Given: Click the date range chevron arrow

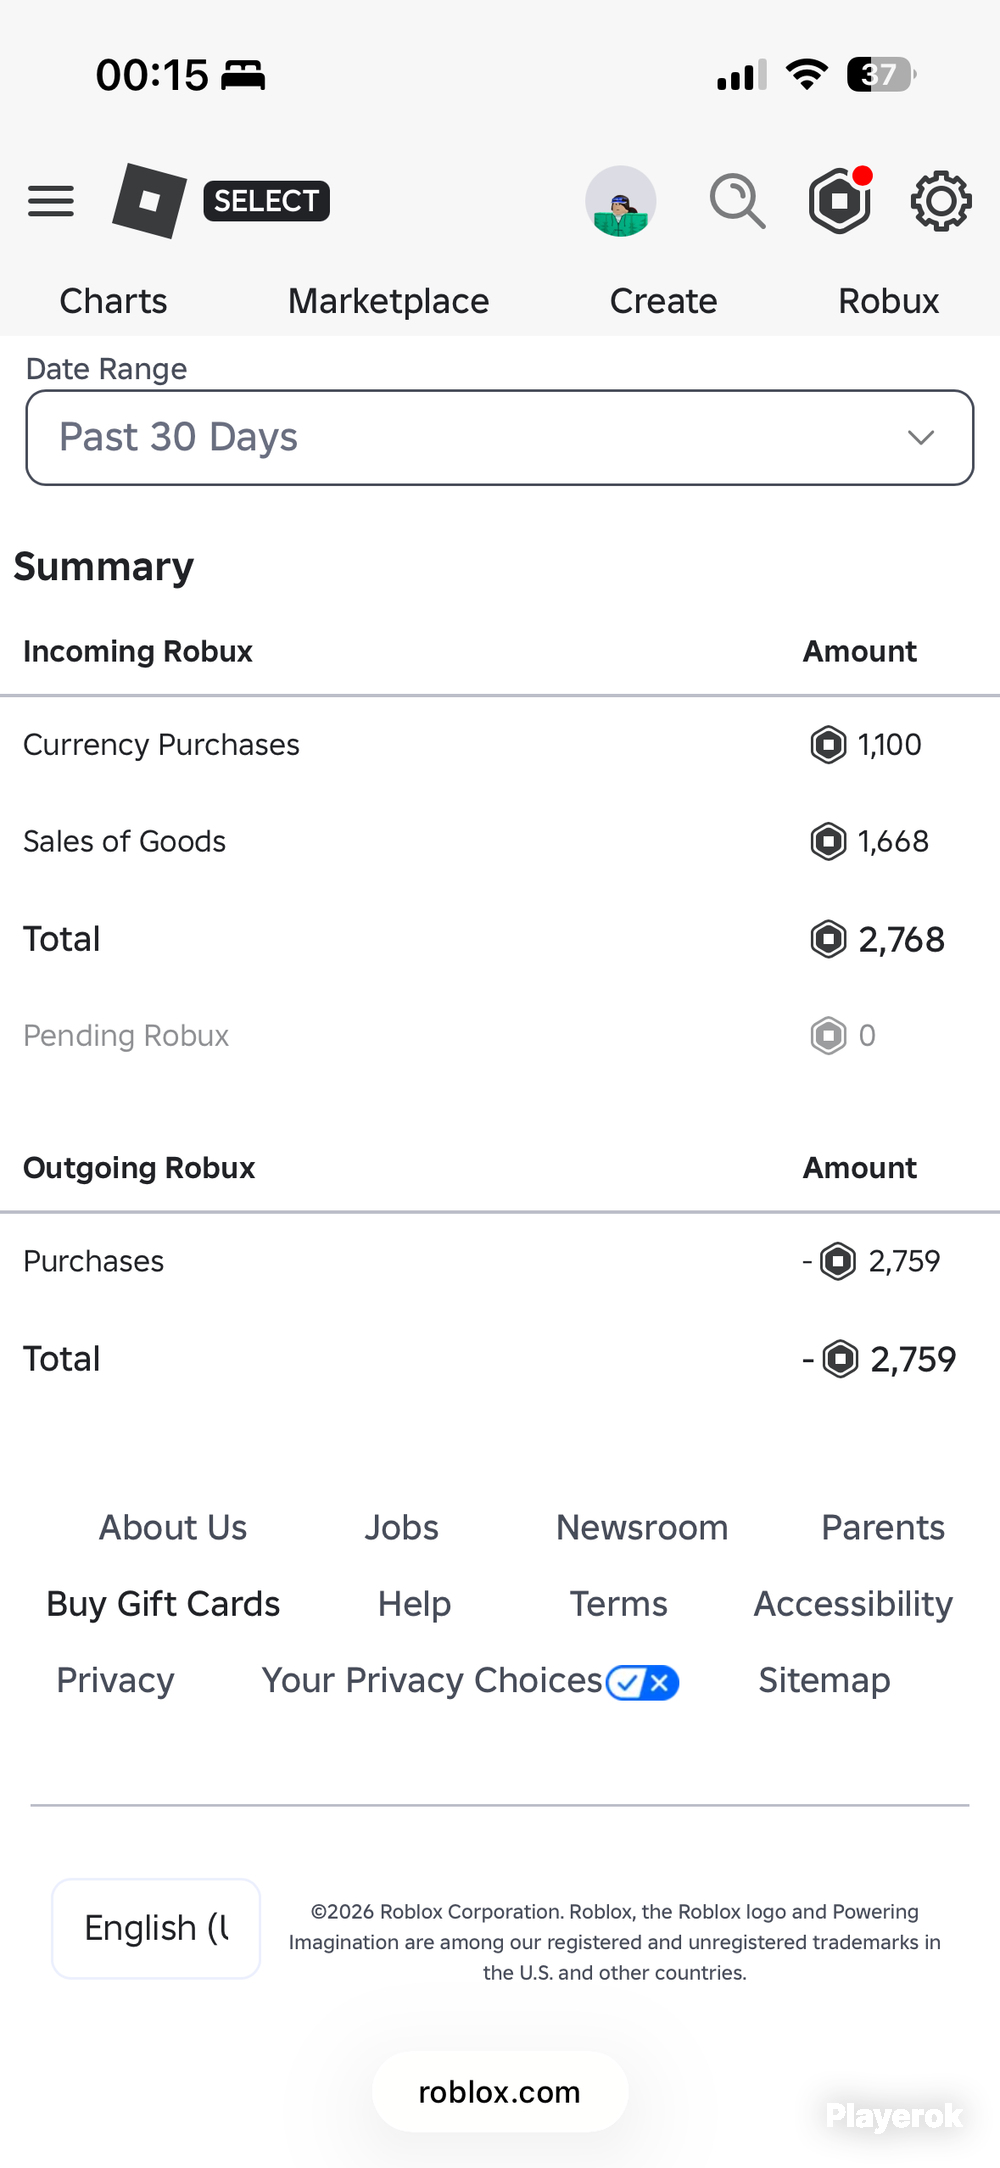Looking at the screenshot, I should pos(921,438).
